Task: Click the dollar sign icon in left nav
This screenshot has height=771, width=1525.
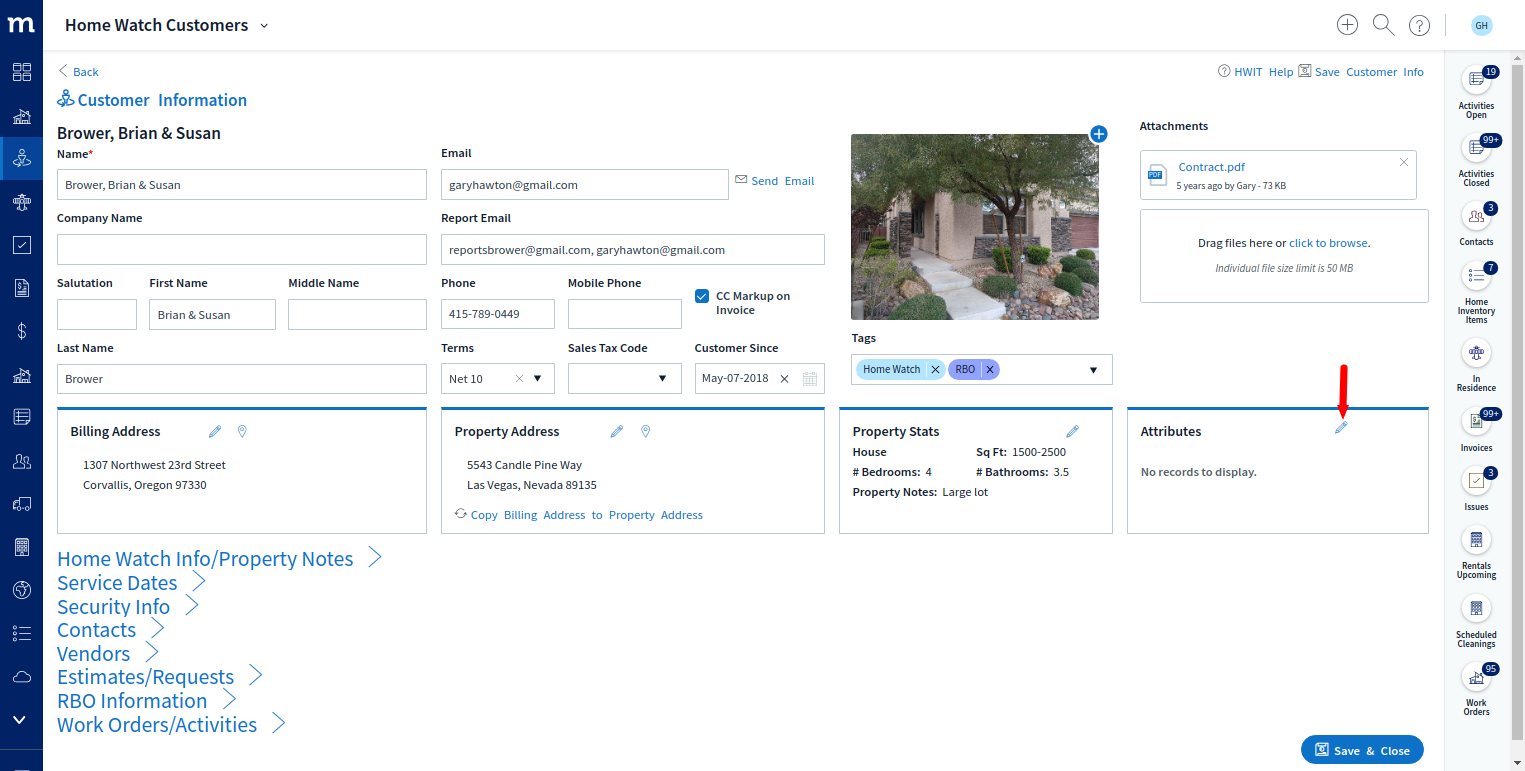Action: (21, 331)
